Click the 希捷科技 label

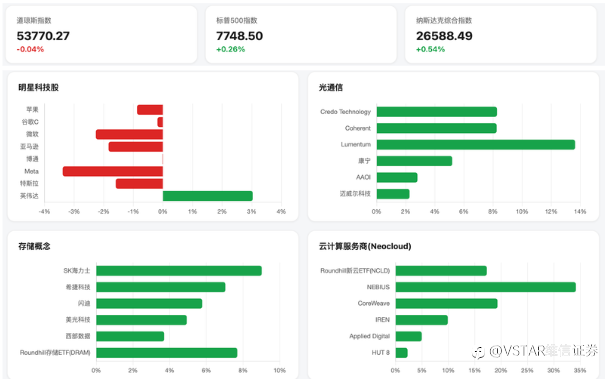point(78,287)
